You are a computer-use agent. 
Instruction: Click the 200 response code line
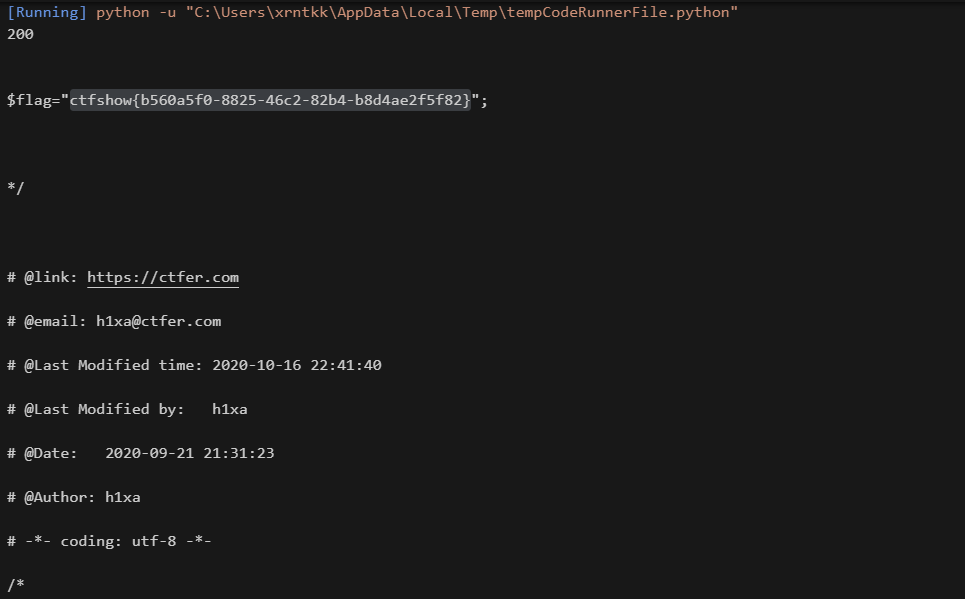(x=20, y=34)
